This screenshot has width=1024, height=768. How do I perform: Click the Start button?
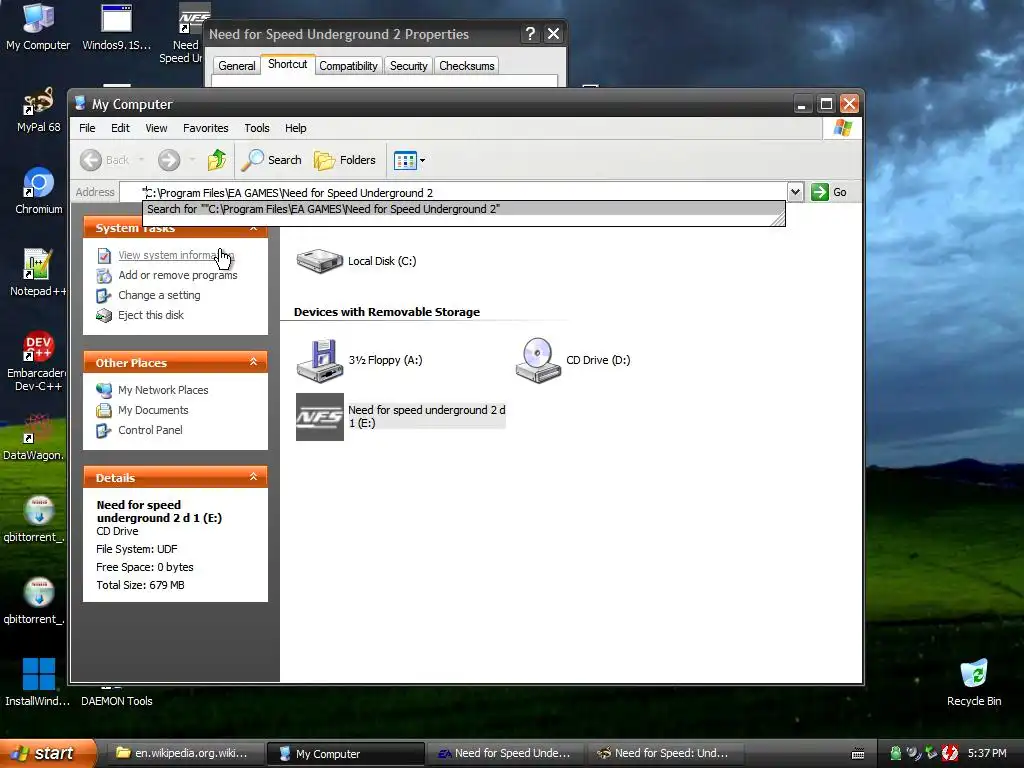point(47,754)
